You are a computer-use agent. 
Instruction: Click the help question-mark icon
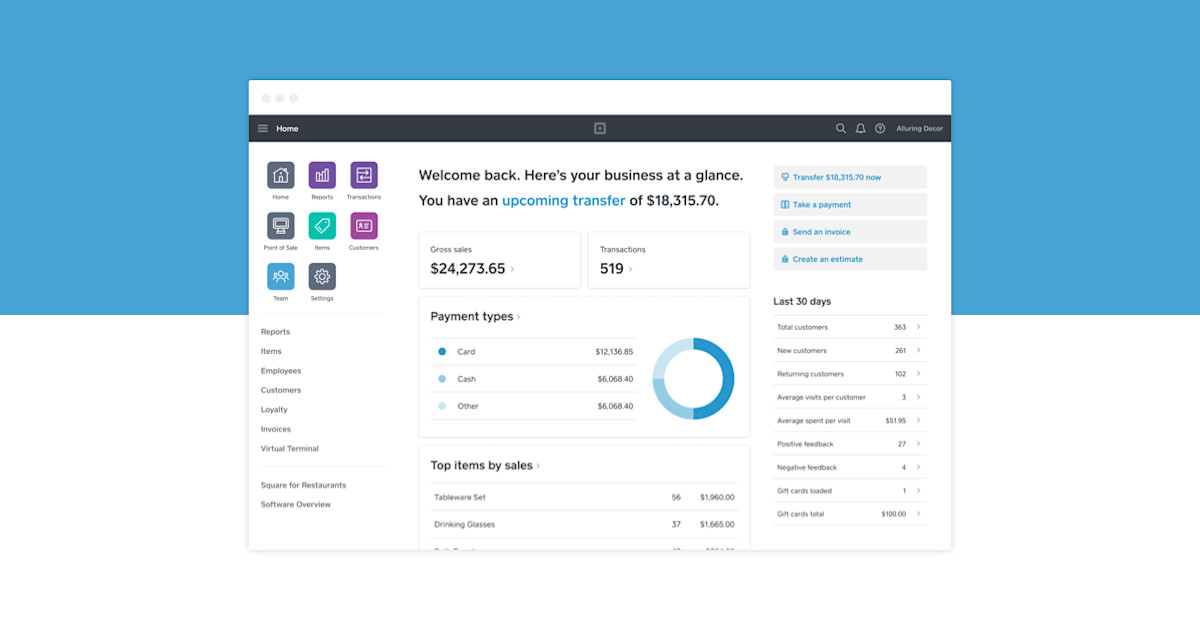click(880, 128)
